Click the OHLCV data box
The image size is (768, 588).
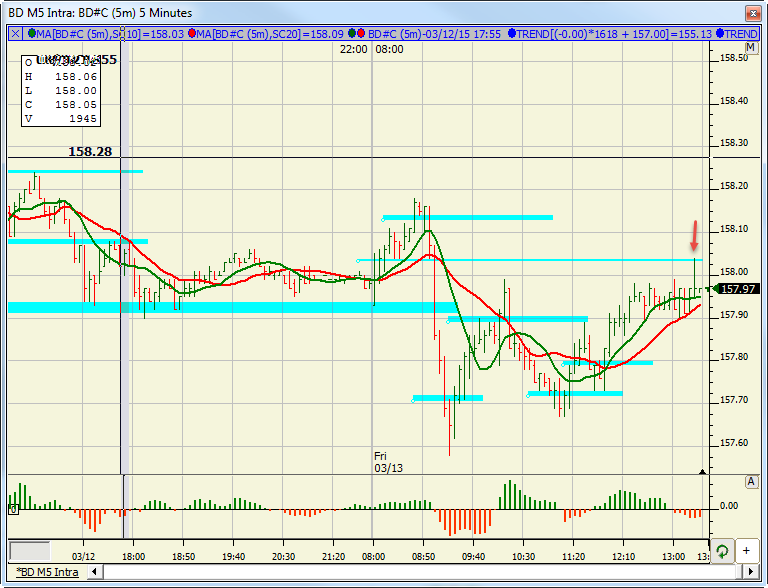click(61, 91)
